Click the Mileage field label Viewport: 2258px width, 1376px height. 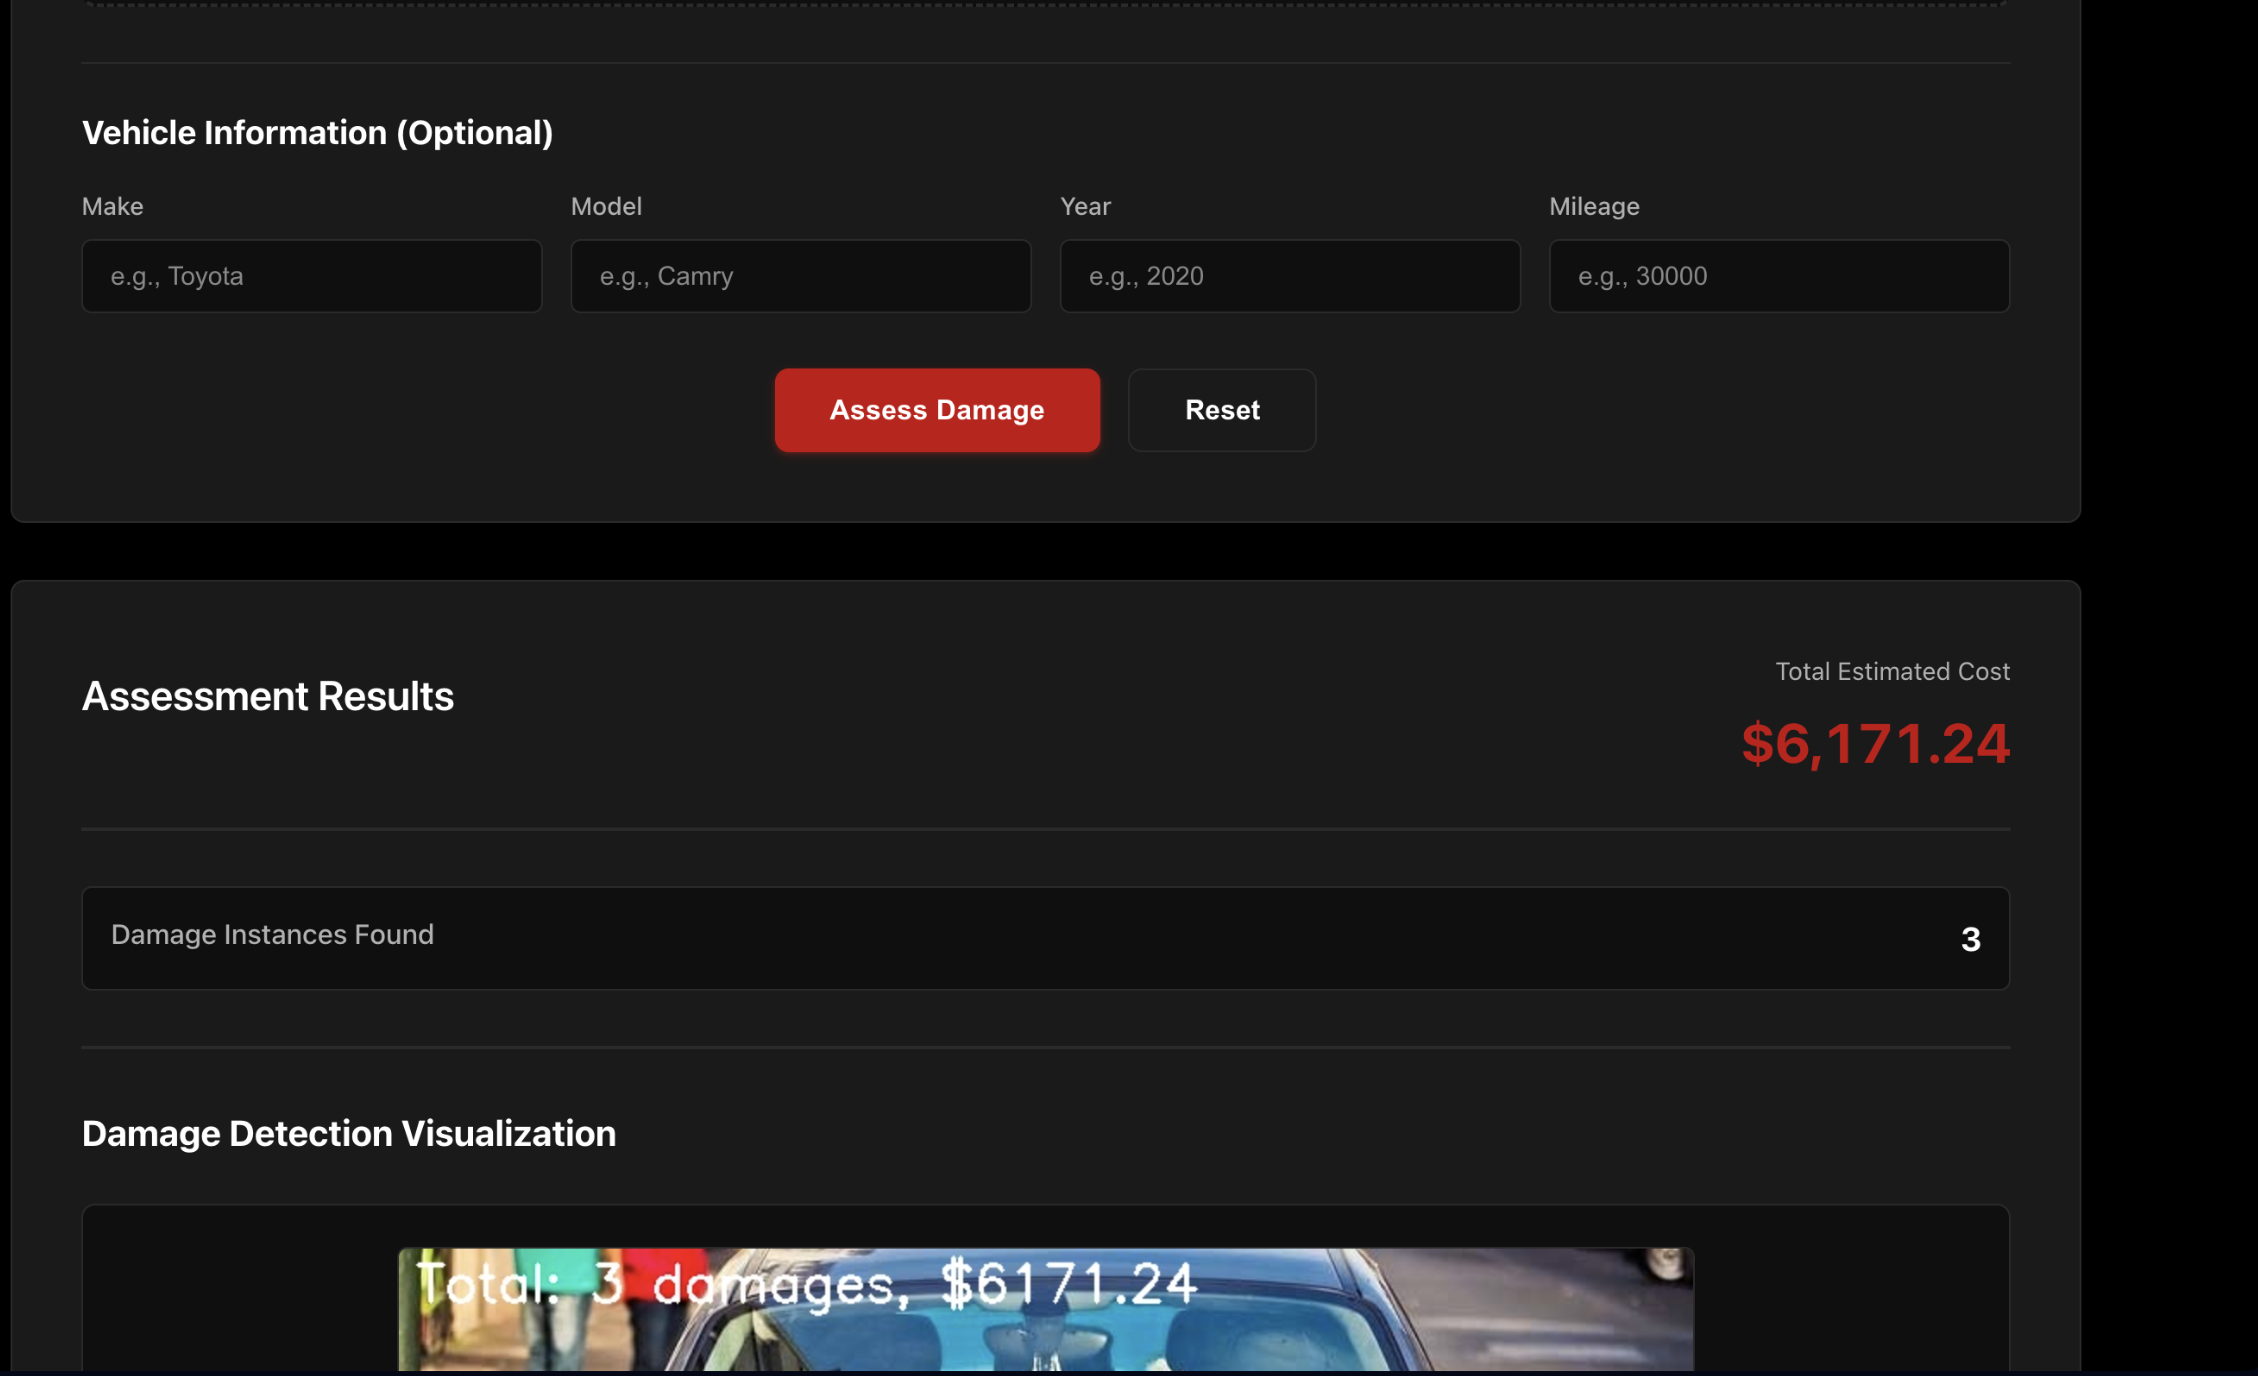[x=1594, y=206]
